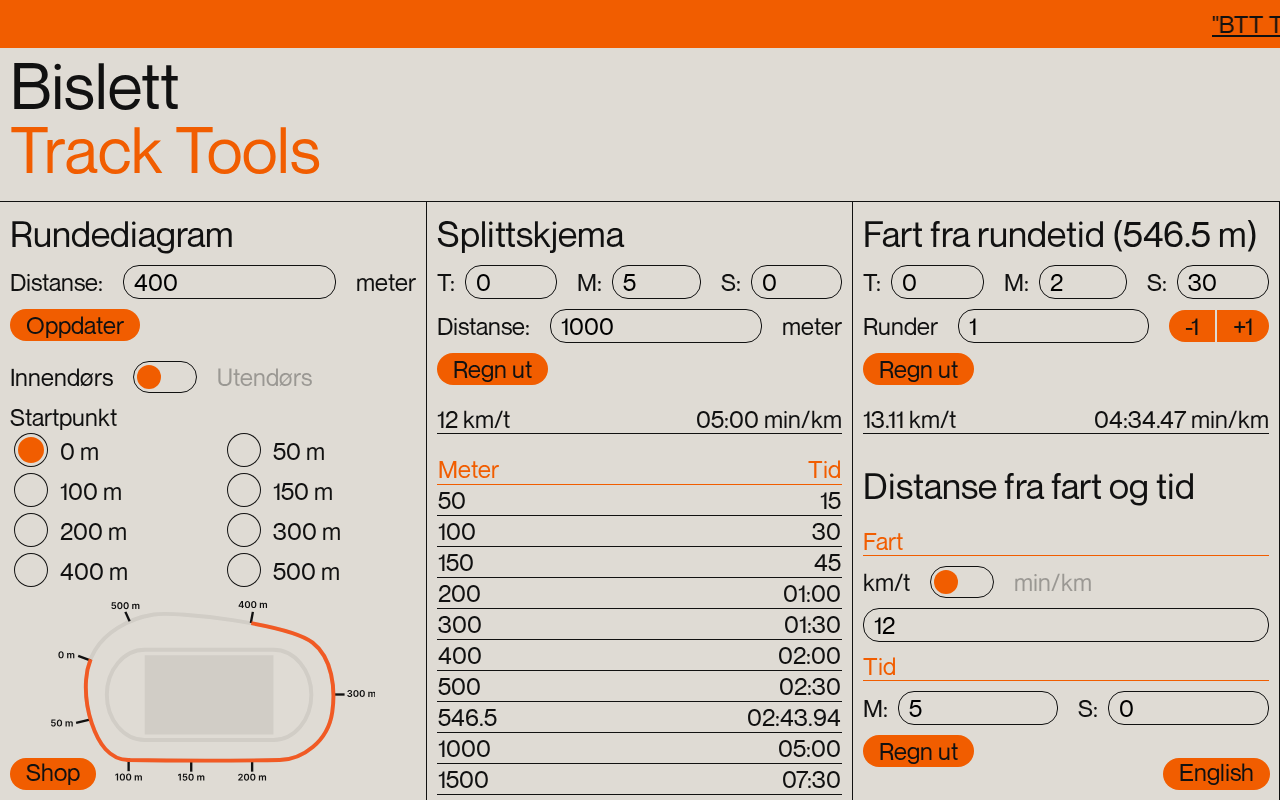Viewport: 1280px width, 800px height.
Task: Pick the 300 m start point option
Action: tap(244, 531)
